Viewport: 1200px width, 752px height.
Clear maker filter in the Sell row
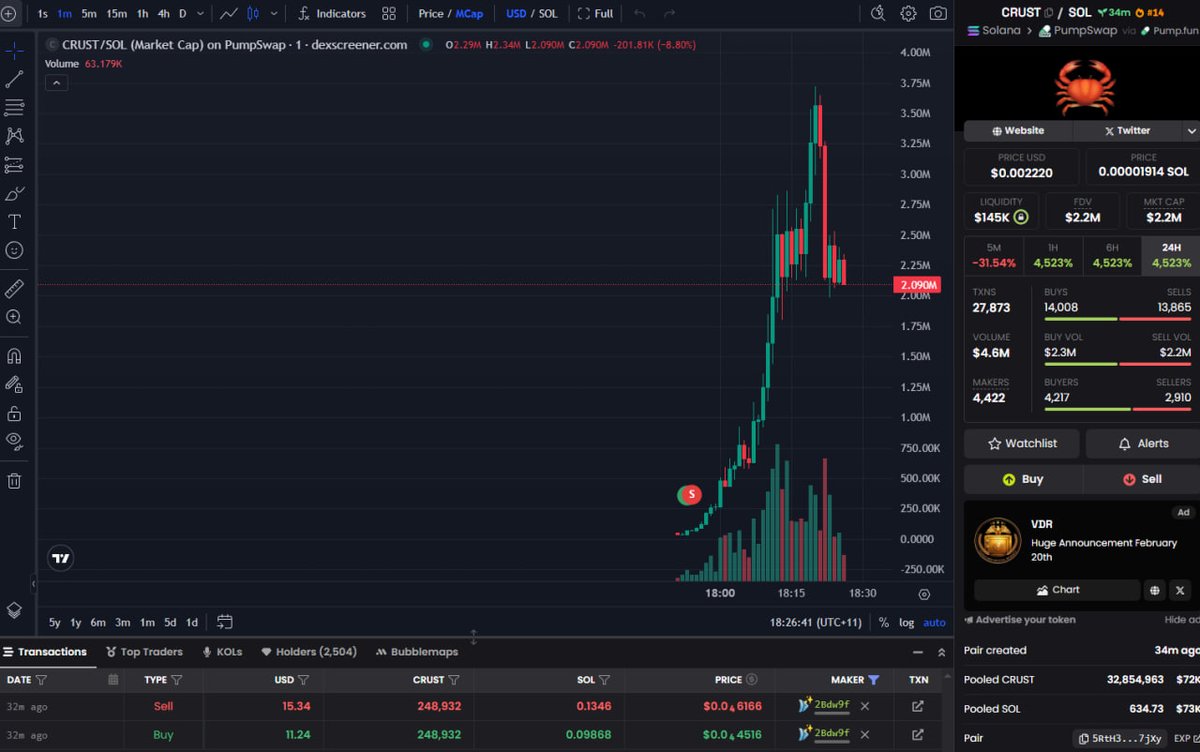tap(865, 706)
